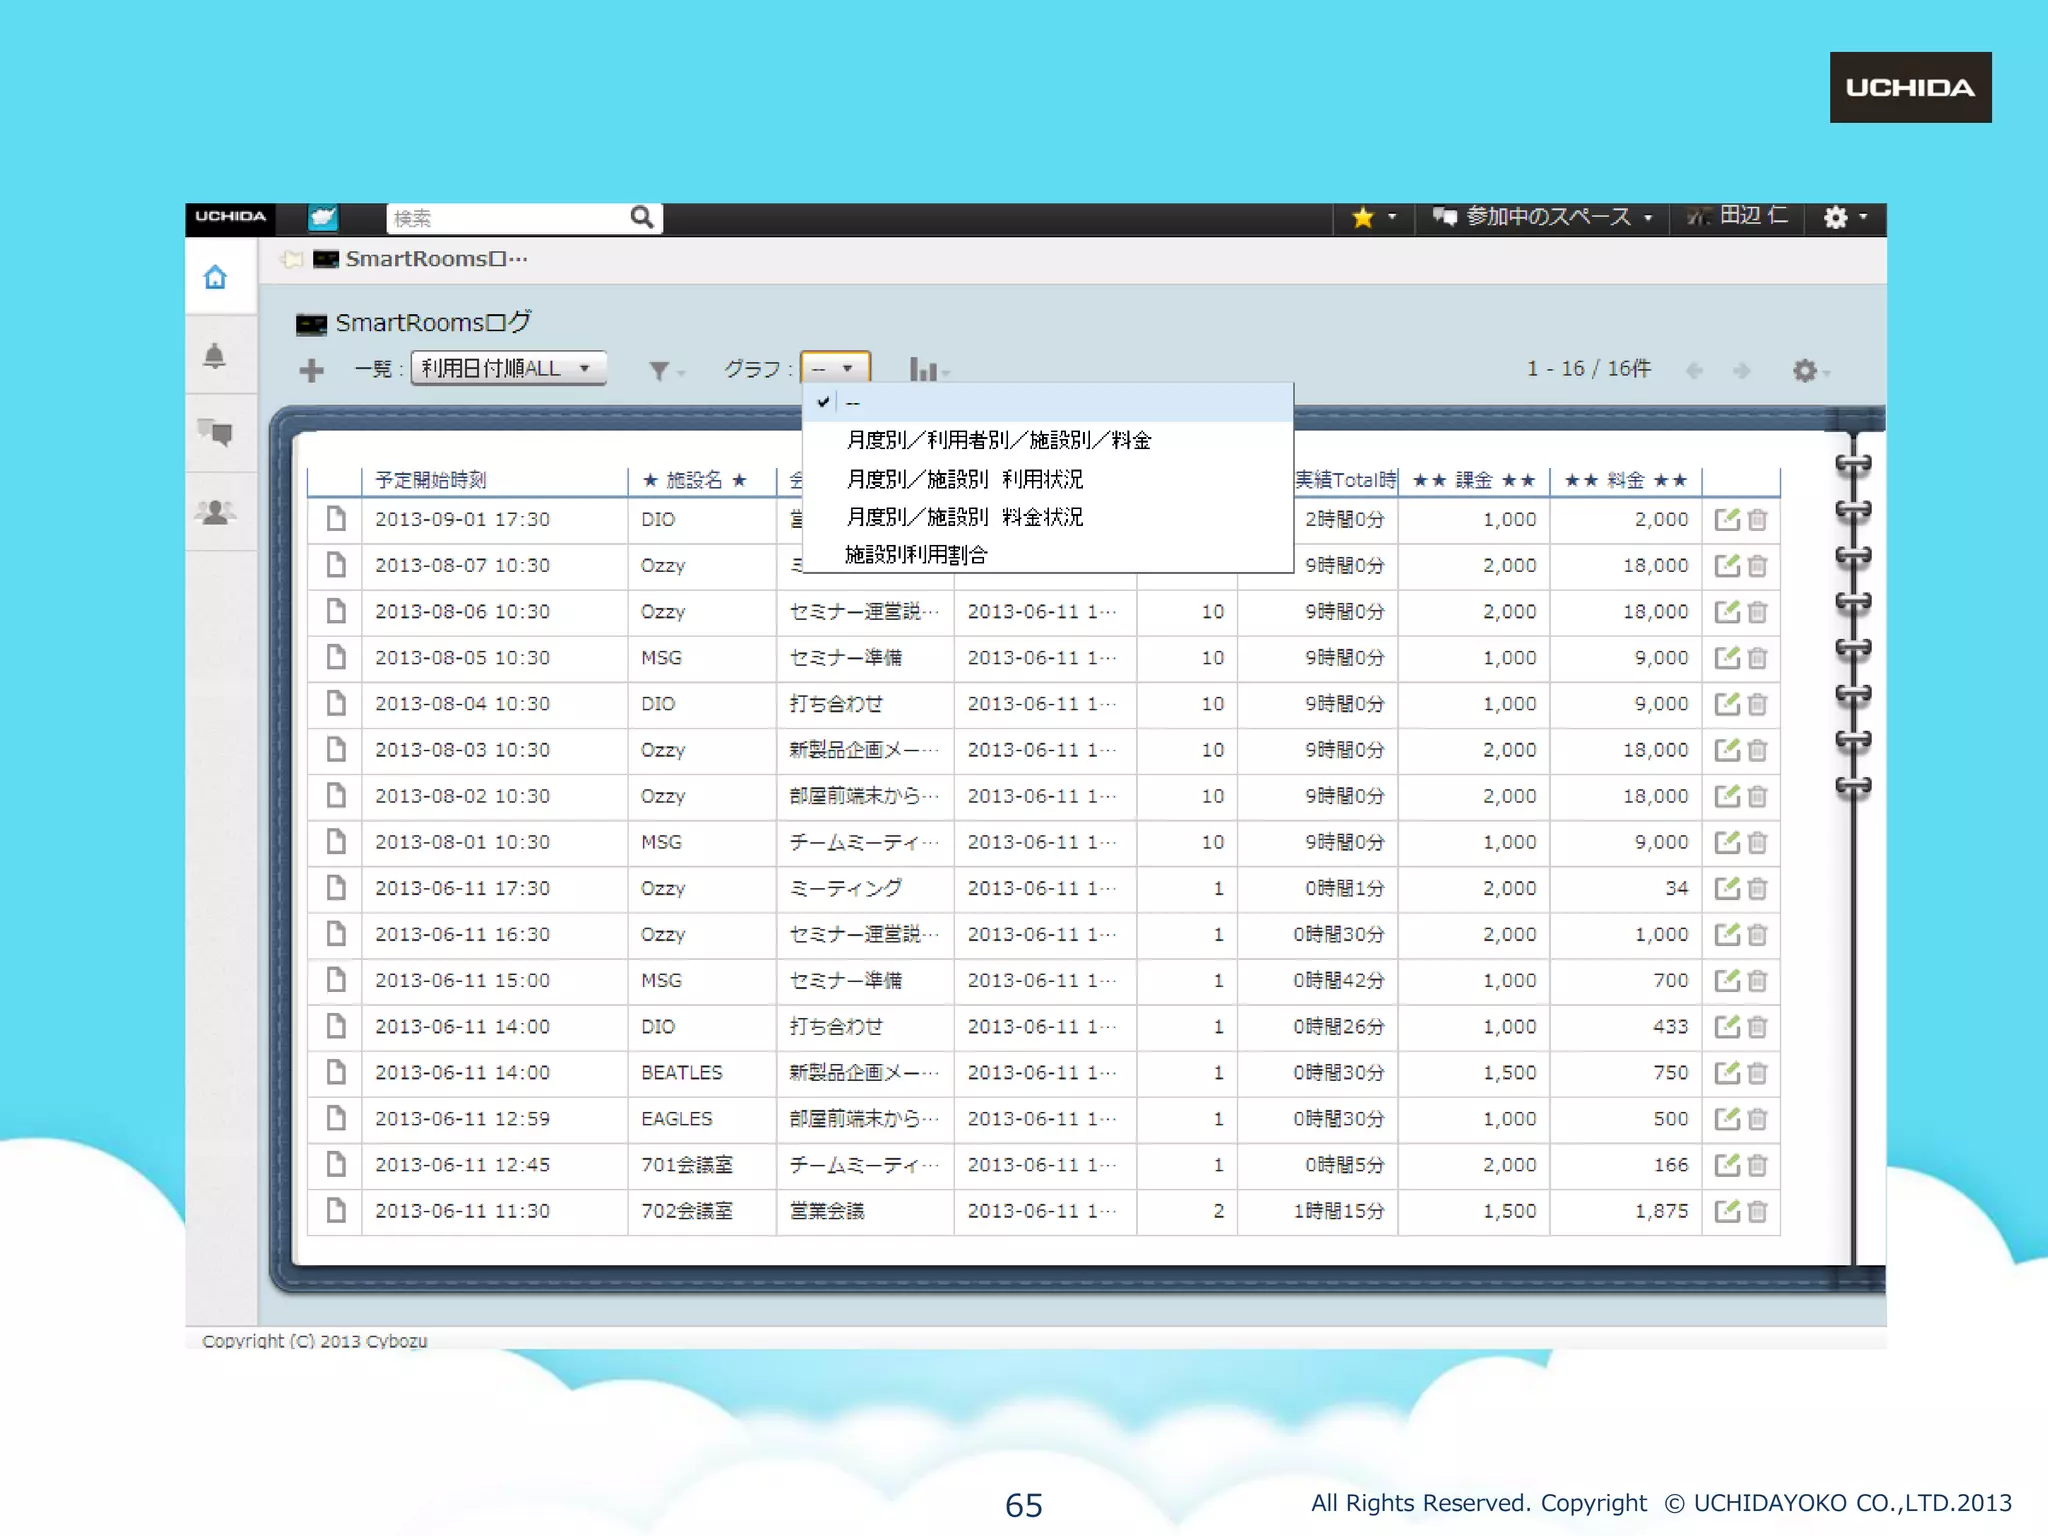Open the messages speech-bubble sidebar icon
2048x1536 pixels.
pos(215,433)
